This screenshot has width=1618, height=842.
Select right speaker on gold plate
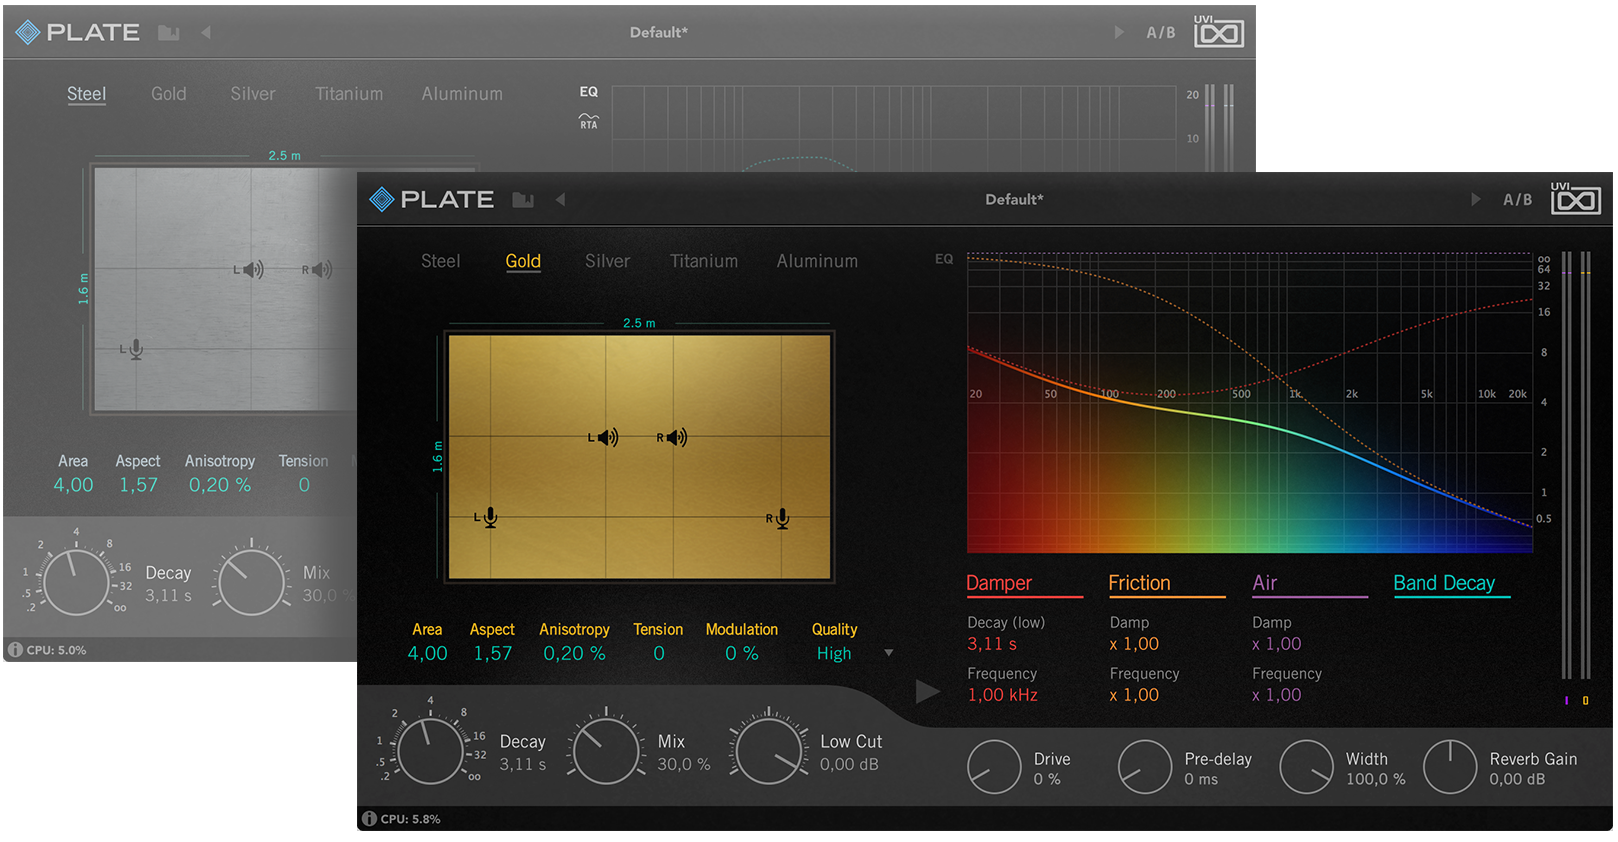[672, 438]
